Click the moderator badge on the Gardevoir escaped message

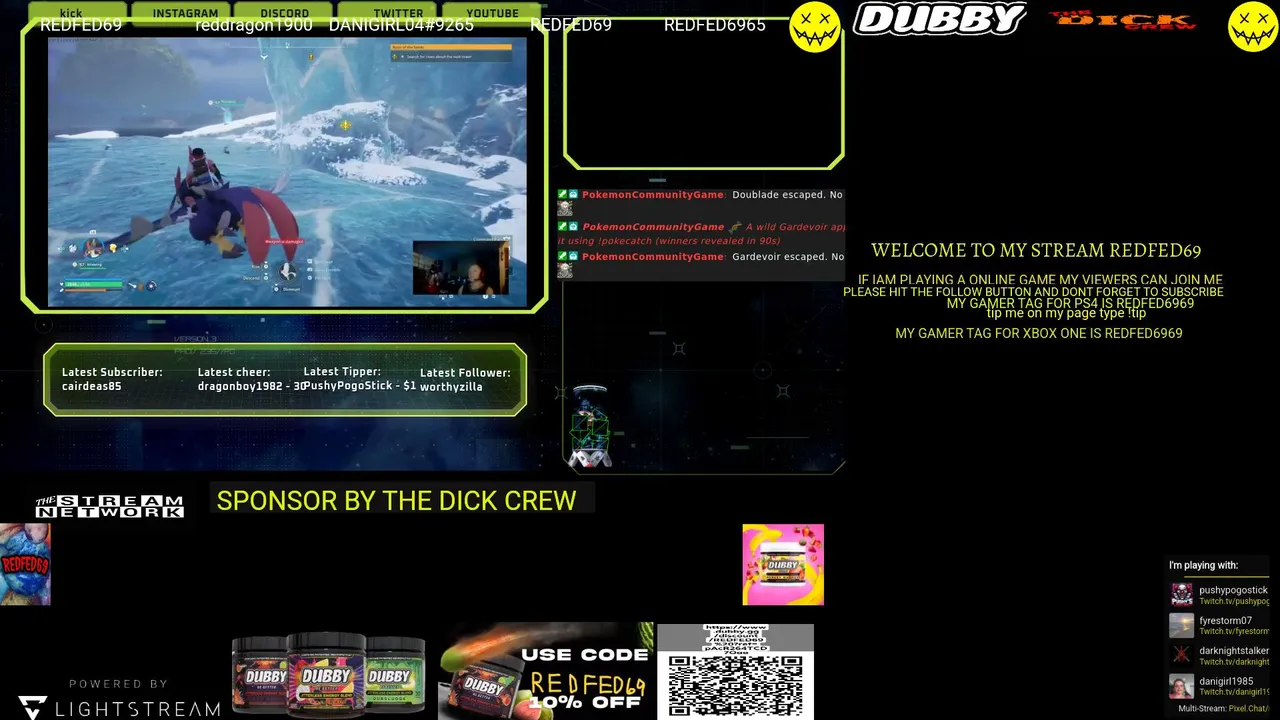[563, 256]
